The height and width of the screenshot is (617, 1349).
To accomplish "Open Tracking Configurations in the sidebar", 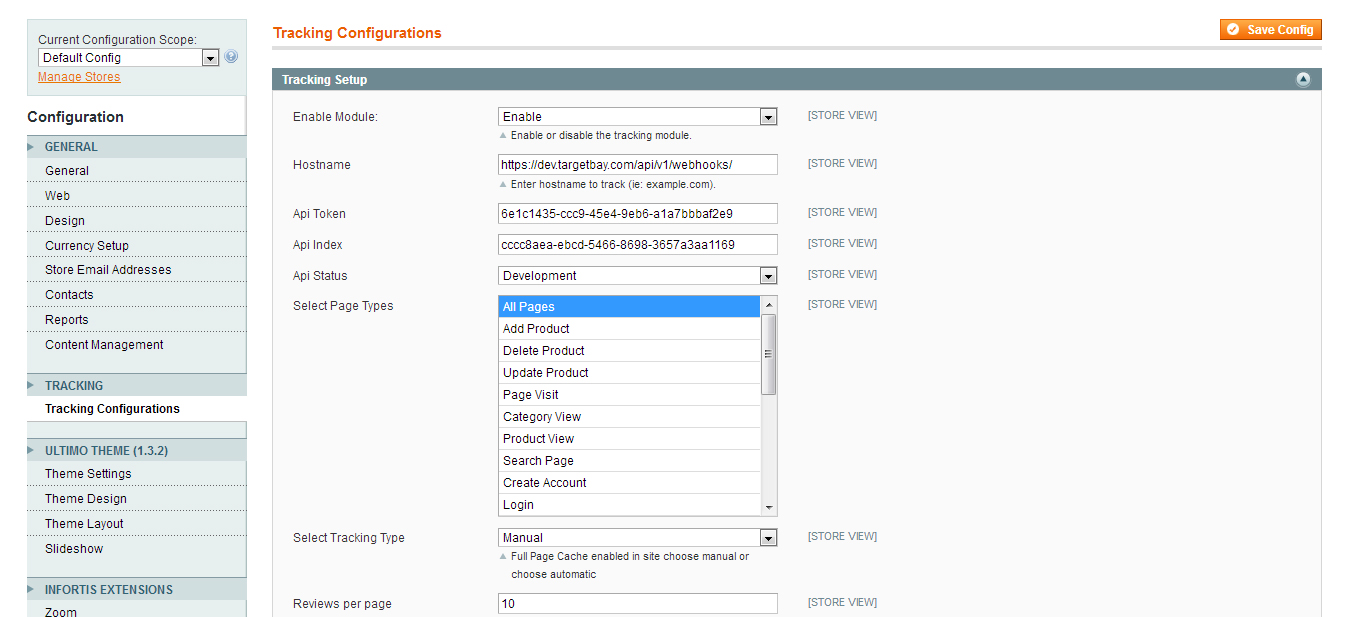I will 111,408.
